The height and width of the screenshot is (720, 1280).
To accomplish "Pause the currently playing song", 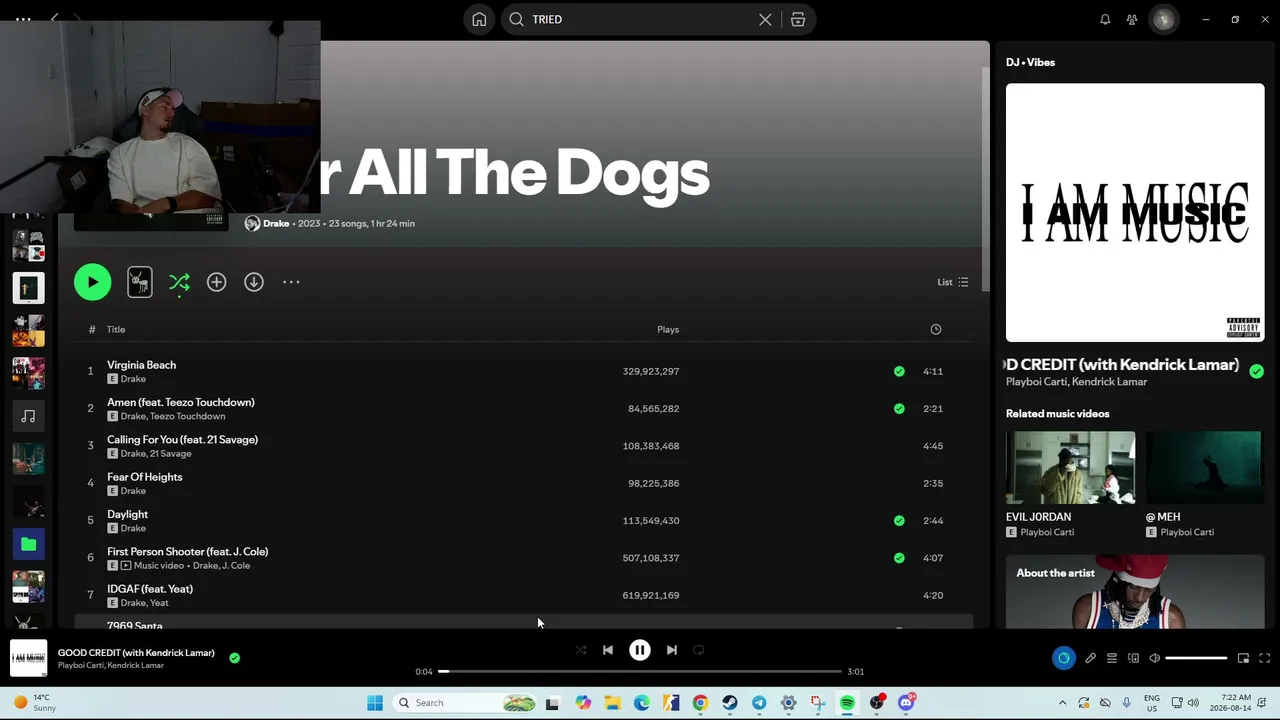I will click(x=640, y=650).
